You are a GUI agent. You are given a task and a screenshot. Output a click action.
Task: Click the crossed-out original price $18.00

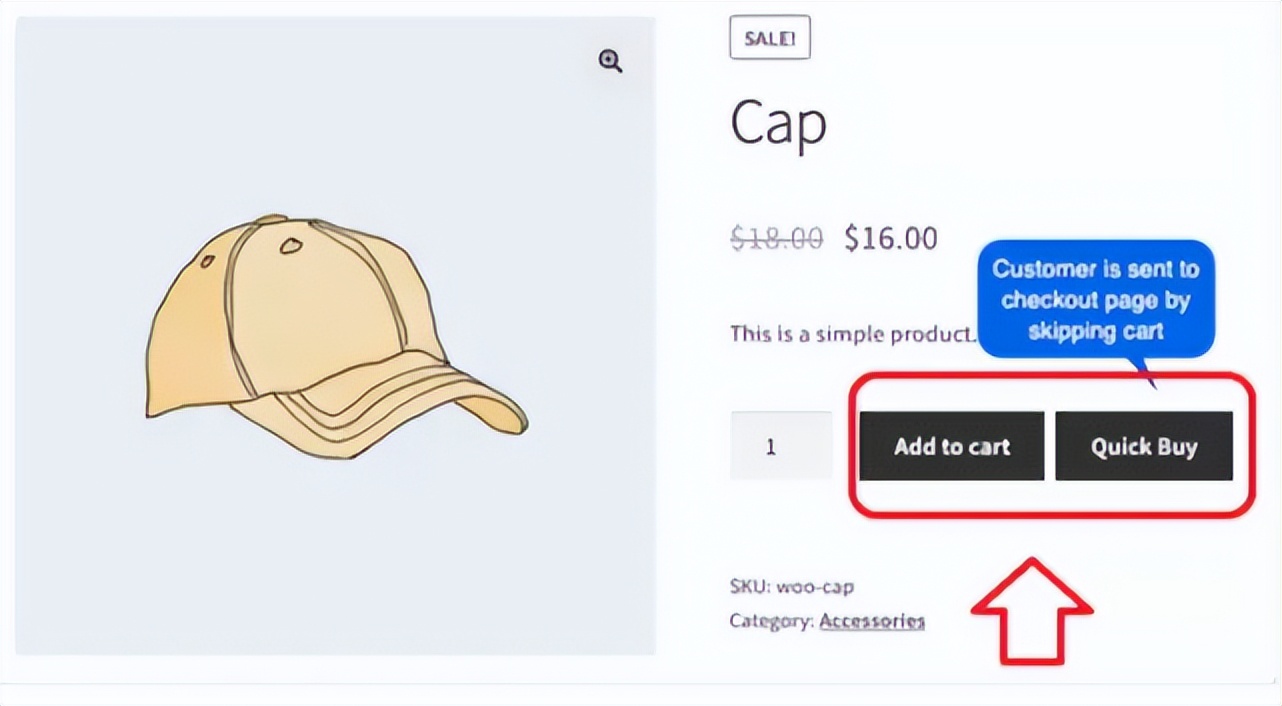pos(775,238)
